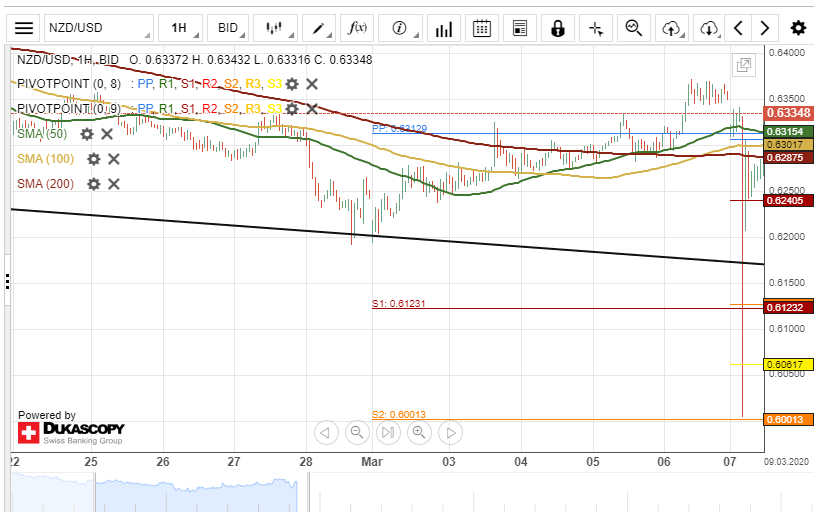
Task: Step chart backward with left triangle
Action: (326, 433)
